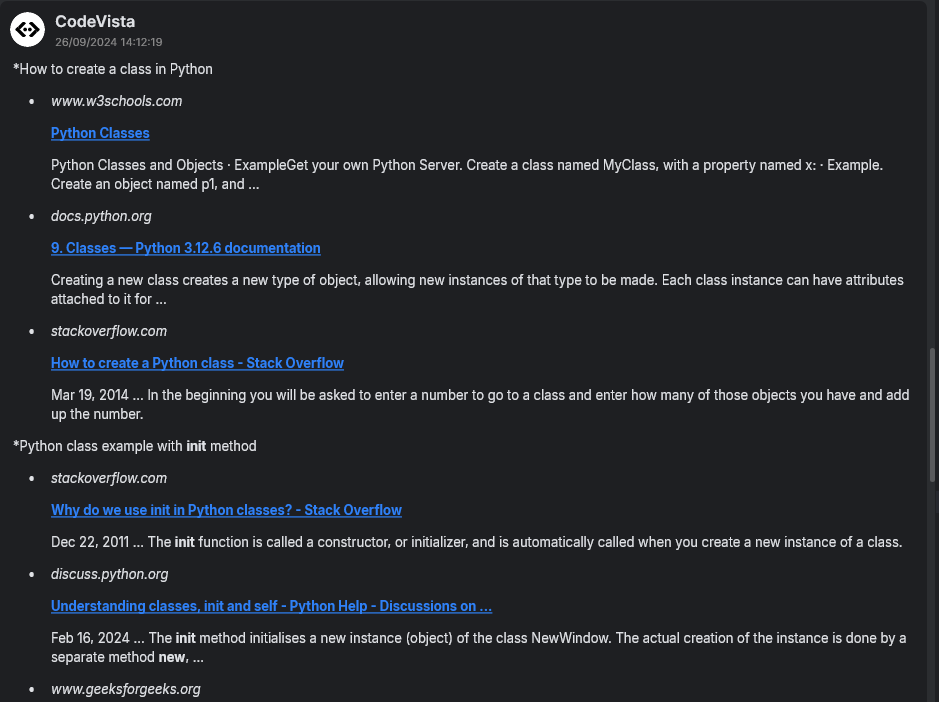Screen dimensions: 939x702
Task: Click the CodeVista username
Action: pyautogui.click(x=95, y=21)
